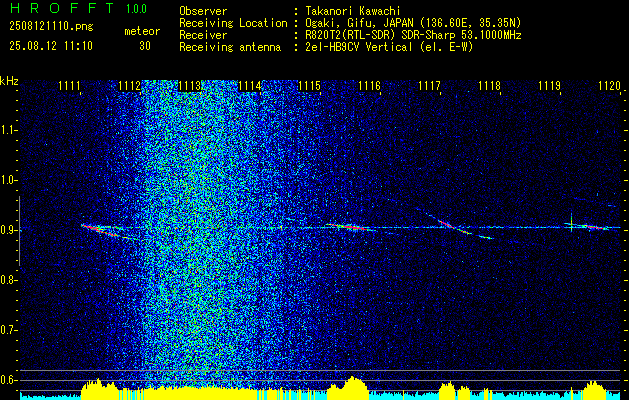Viewport: 629px width, 400px height.
Task: Click the 1115 time marker
Action: tap(309, 86)
